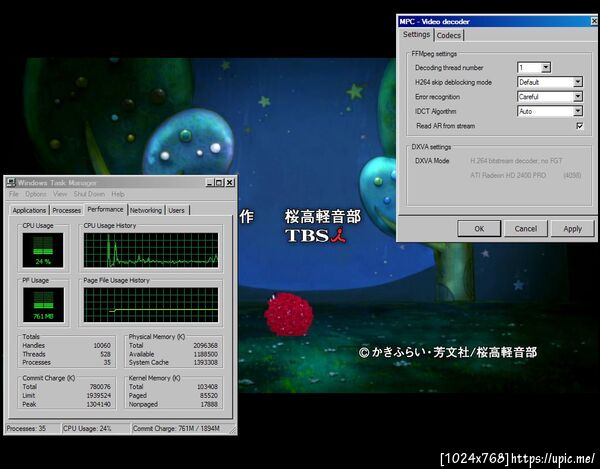Click the Apply button

tap(572, 229)
